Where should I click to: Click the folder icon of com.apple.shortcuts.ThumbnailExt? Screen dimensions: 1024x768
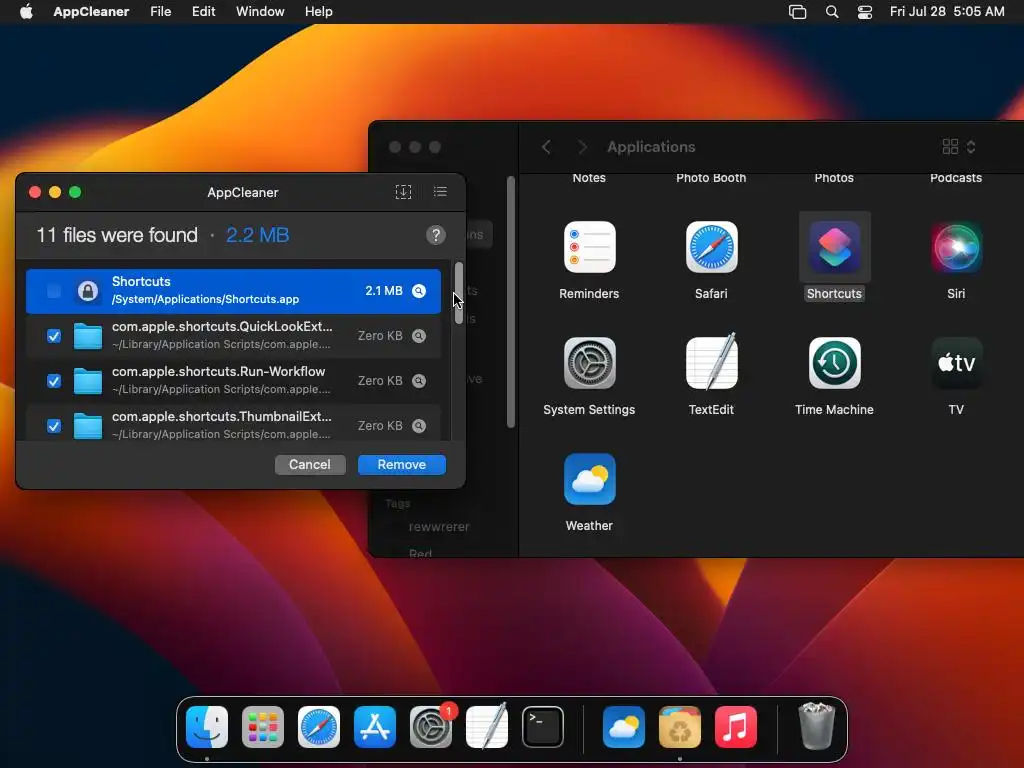(88, 426)
